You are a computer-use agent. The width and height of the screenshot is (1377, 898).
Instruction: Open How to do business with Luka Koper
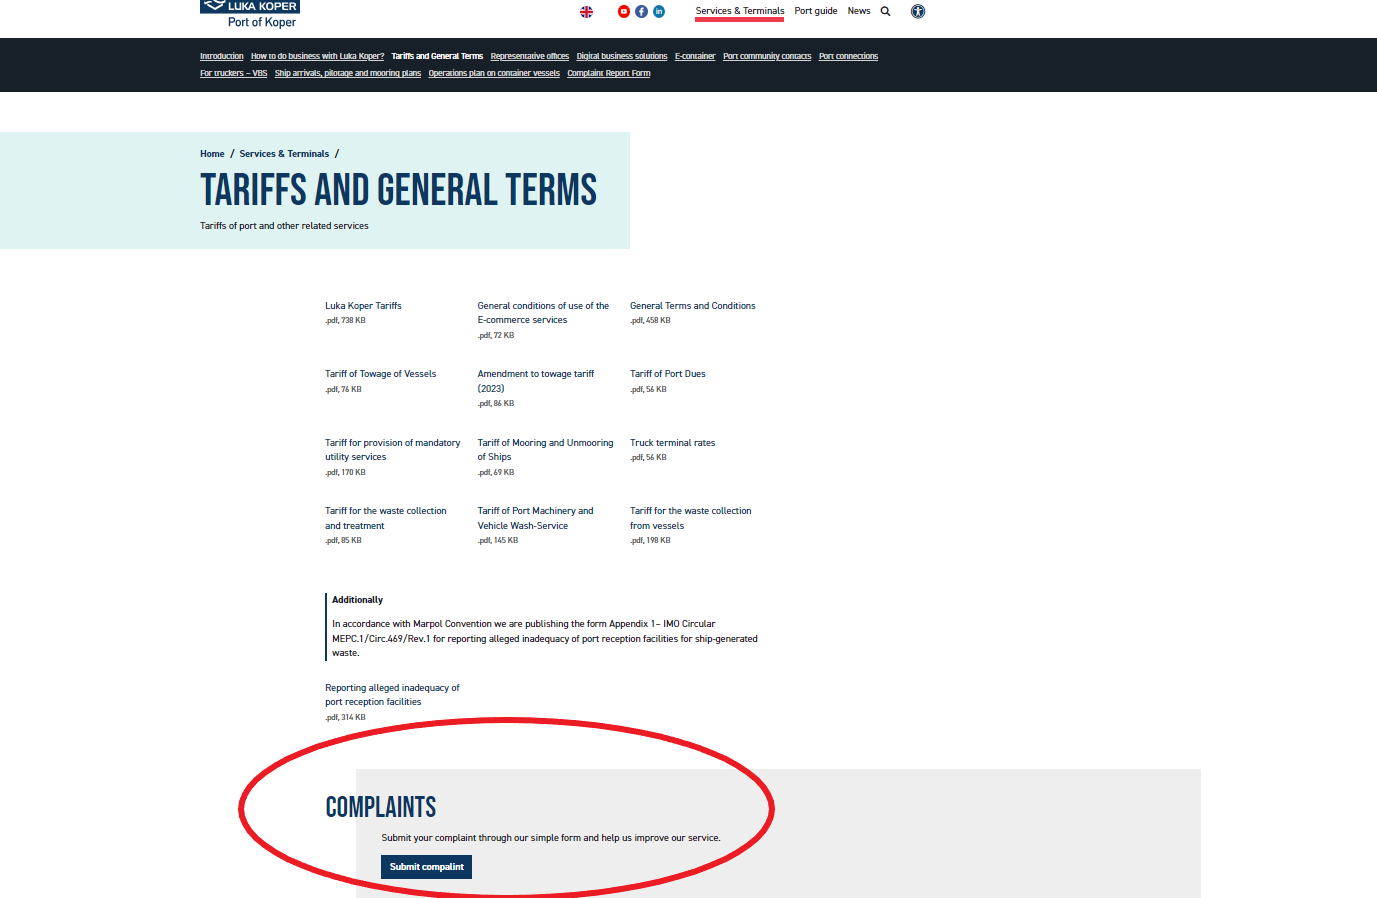[x=317, y=56]
